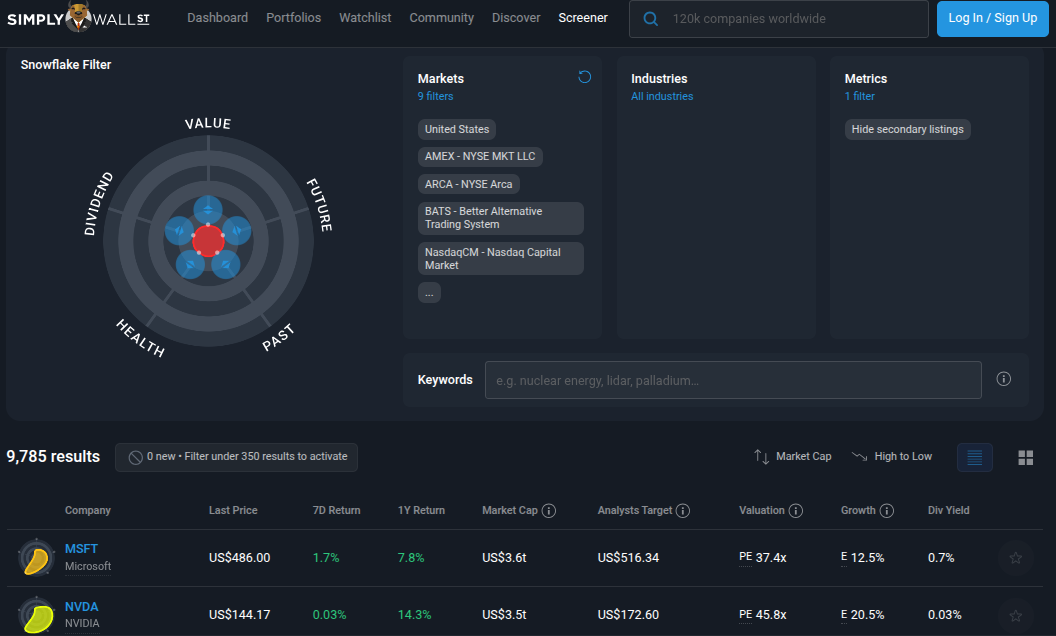The image size is (1056, 636).
Task: Open the Dashboard nav item
Action: coord(218,18)
